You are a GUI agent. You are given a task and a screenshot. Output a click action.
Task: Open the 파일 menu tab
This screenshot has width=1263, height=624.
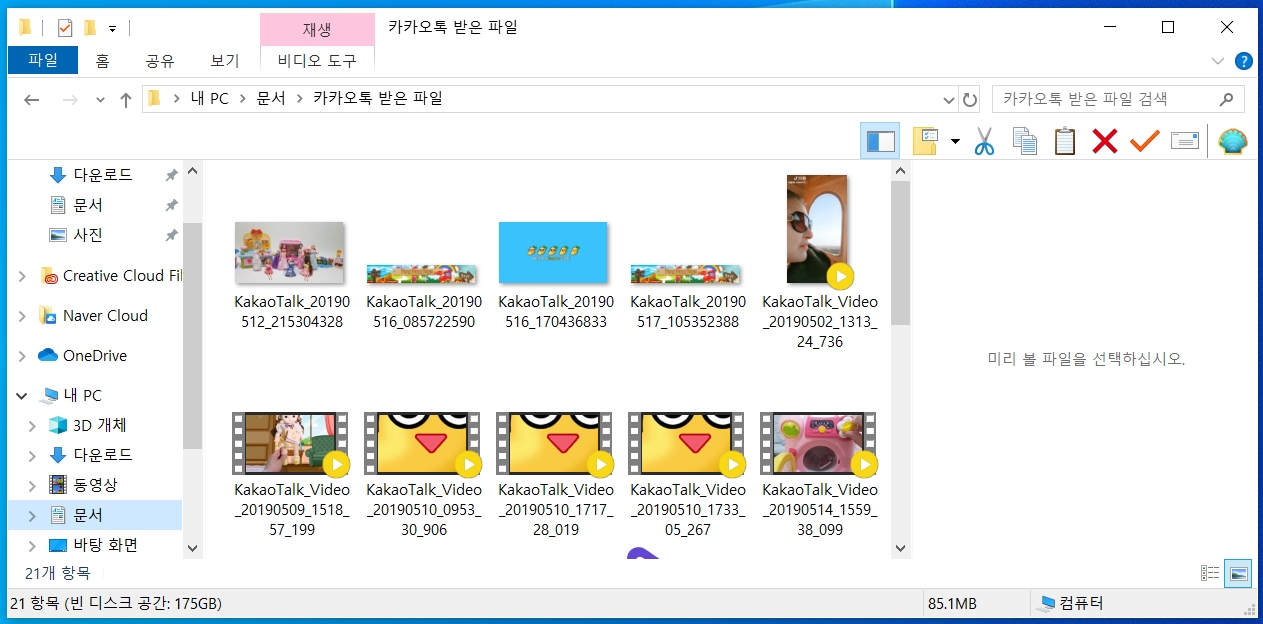[43, 60]
